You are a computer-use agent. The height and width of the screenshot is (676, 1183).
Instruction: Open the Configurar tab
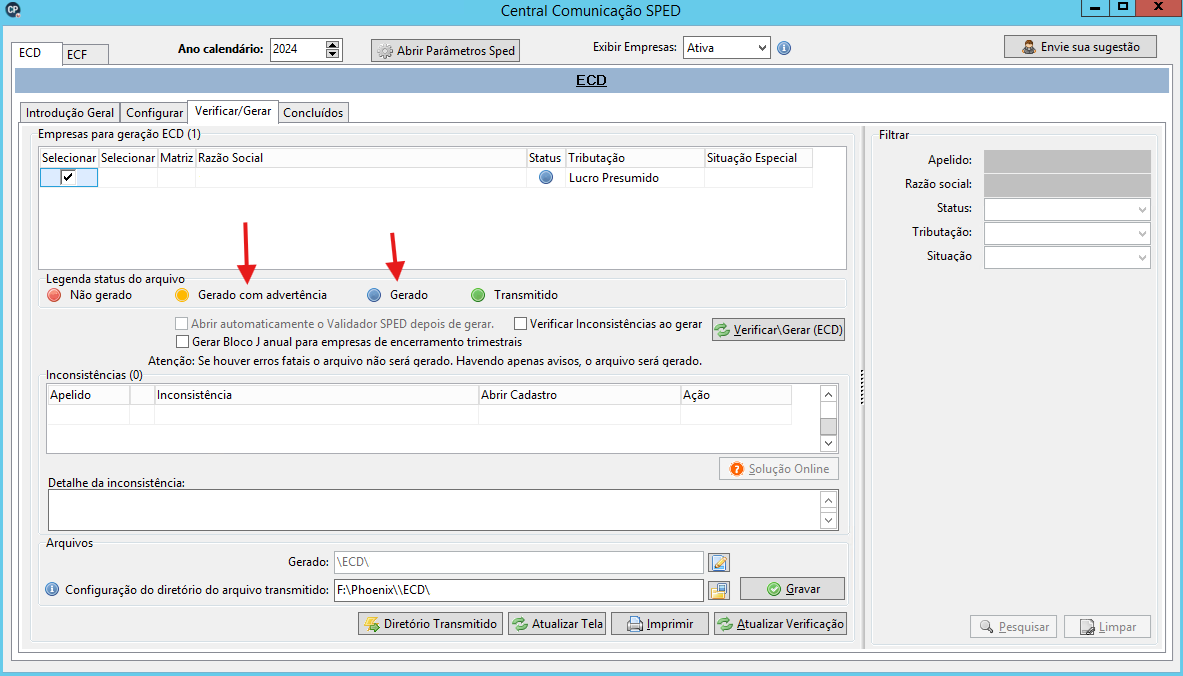(154, 112)
